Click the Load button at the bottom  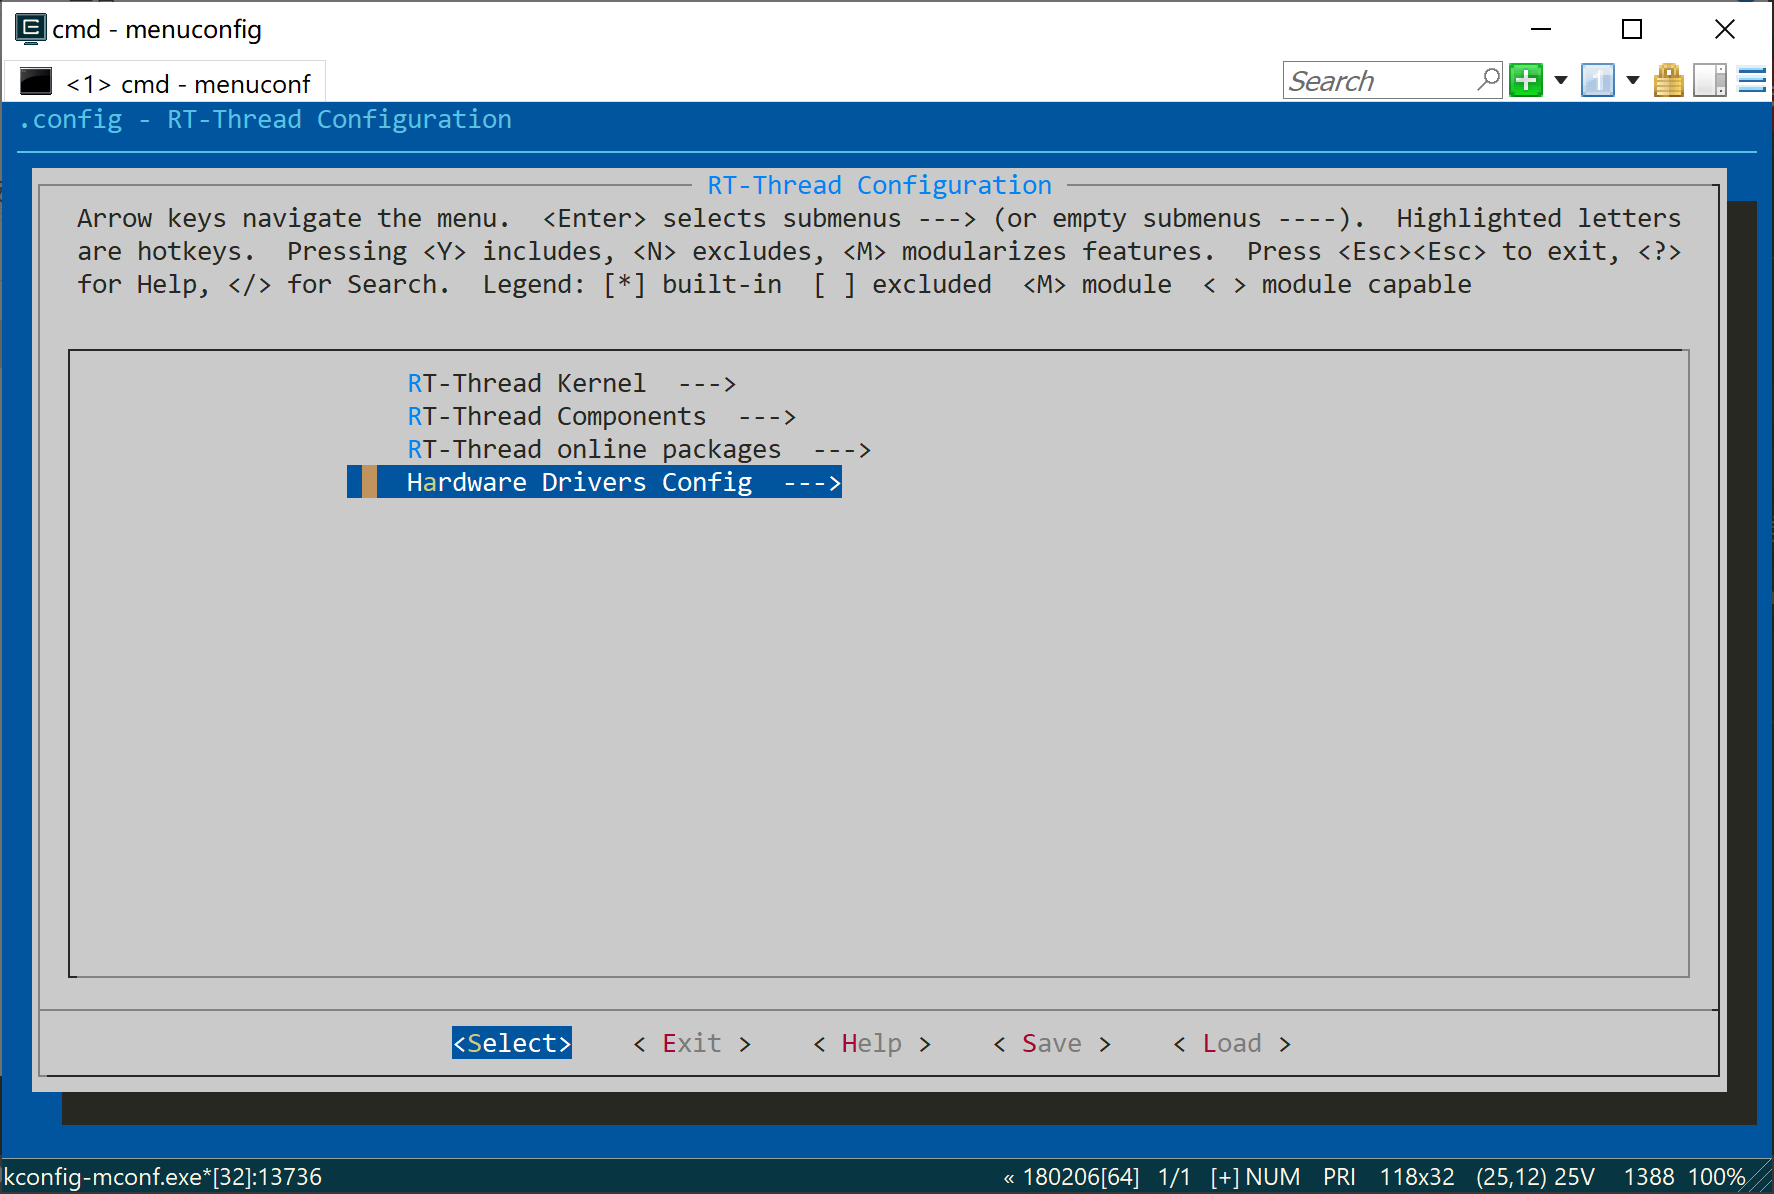1232,1043
